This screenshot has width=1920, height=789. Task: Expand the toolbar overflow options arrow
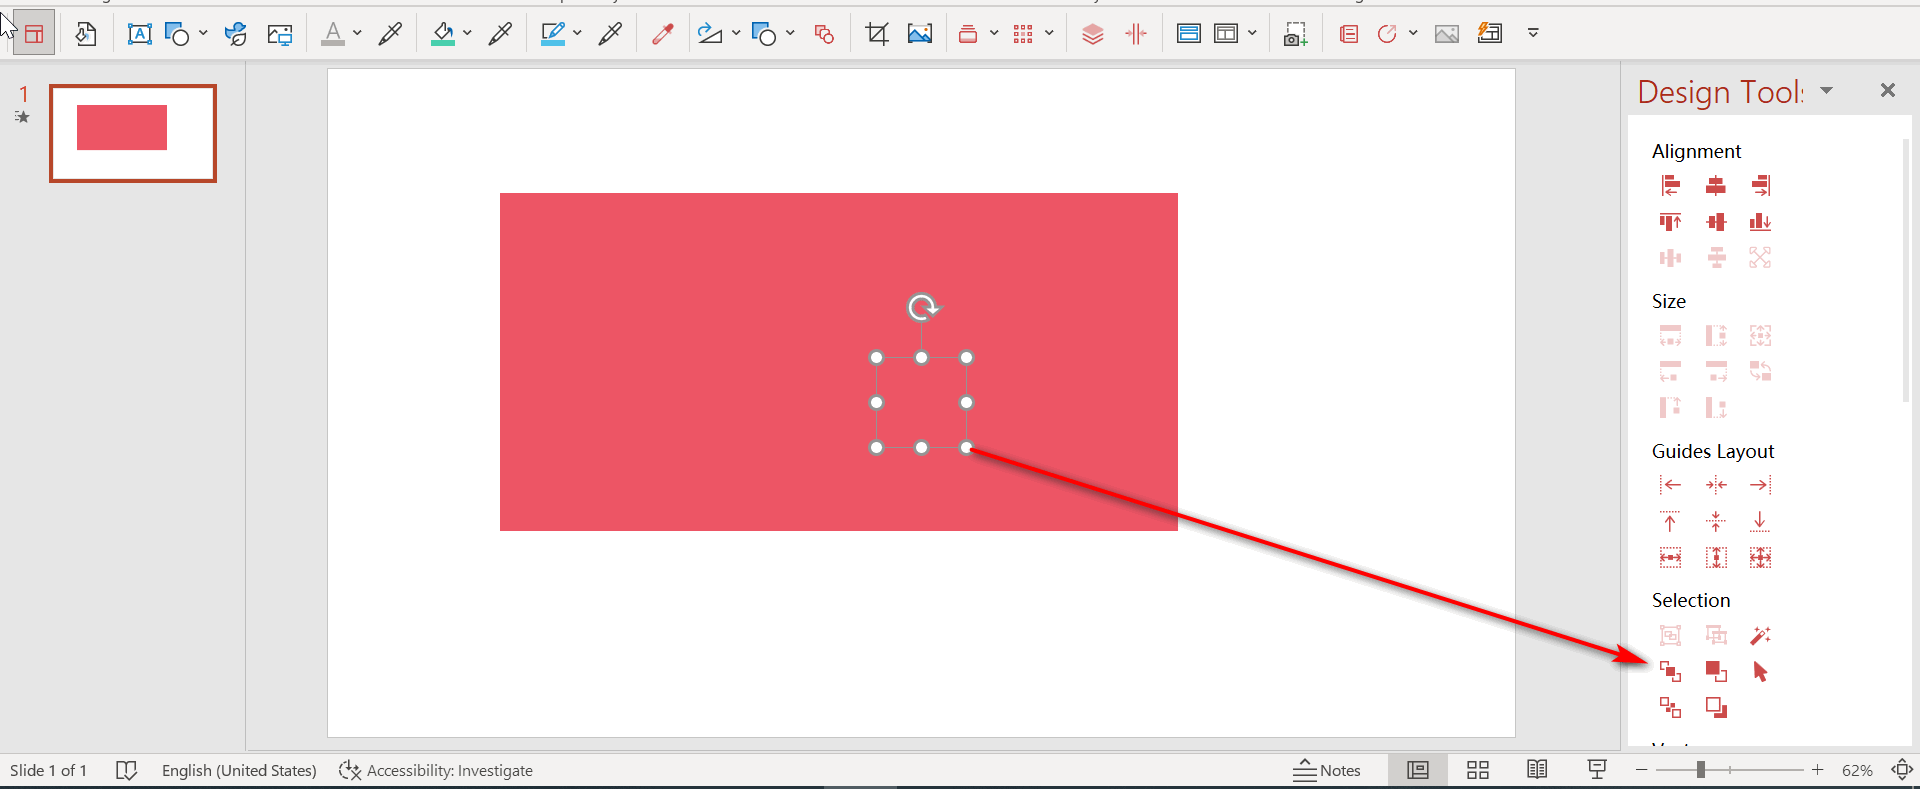pos(1533,33)
